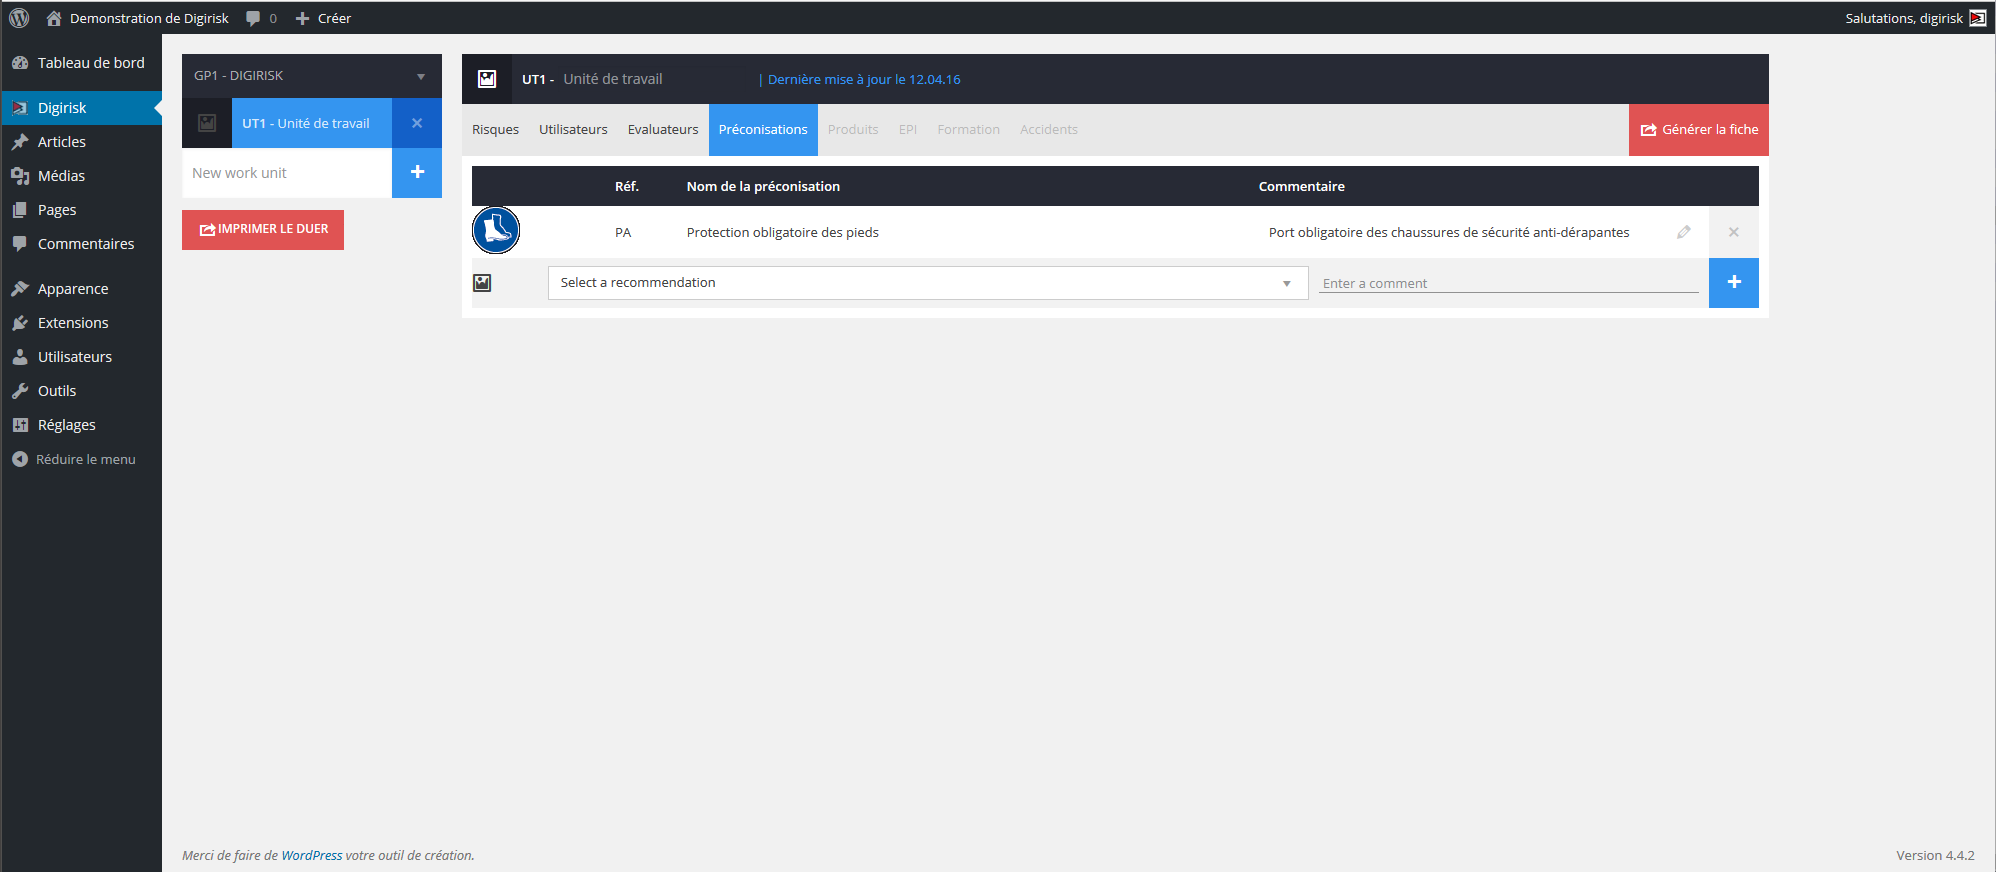The image size is (1996, 872).
Task: Click the UT1 work unit thumbnail image
Action: 207,123
